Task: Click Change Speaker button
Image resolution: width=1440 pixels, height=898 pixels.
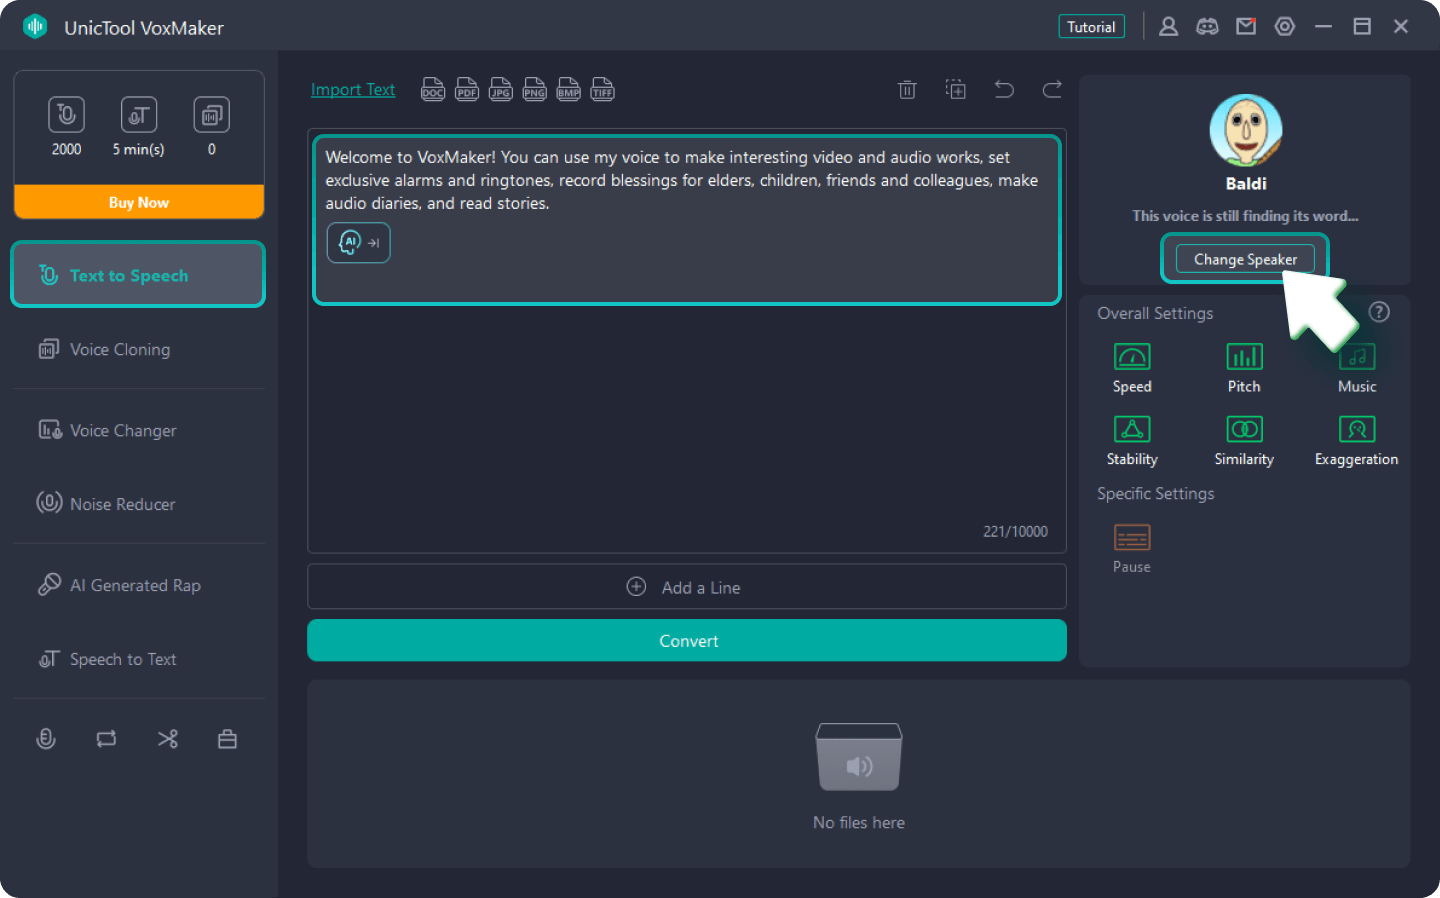Action: click(x=1245, y=259)
